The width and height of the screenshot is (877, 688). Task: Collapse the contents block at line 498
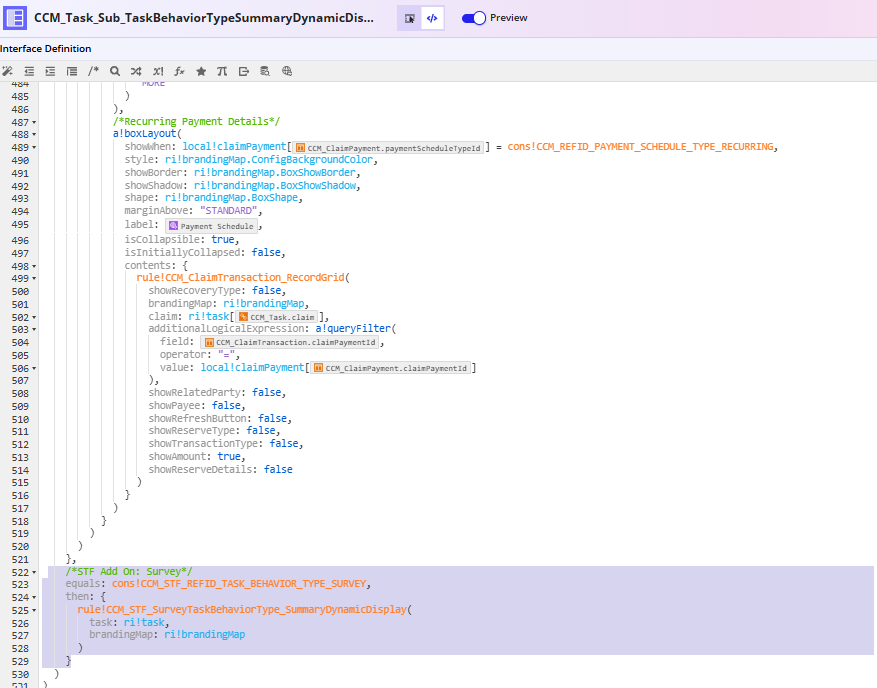click(34, 267)
